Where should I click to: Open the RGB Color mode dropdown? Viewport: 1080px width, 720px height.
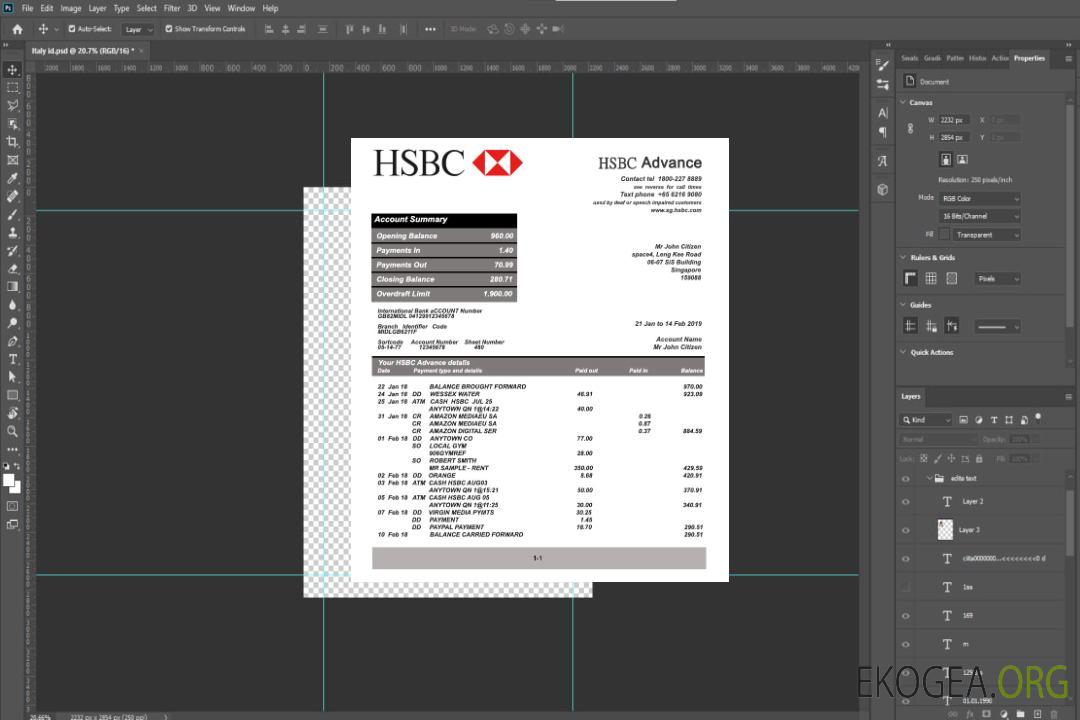[x=980, y=198]
